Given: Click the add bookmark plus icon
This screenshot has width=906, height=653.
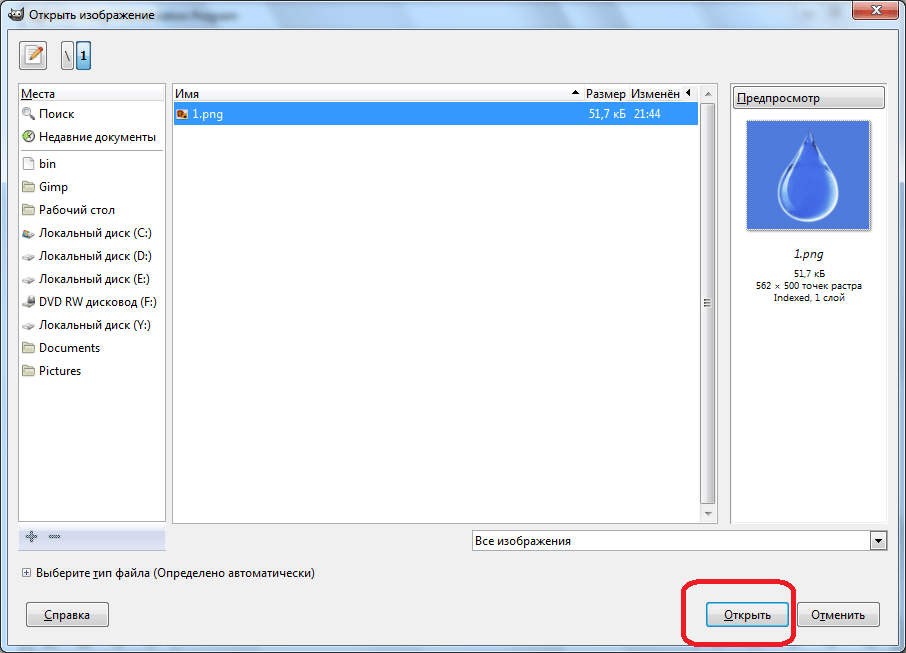Looking at the screenshot, I should 31,537.
